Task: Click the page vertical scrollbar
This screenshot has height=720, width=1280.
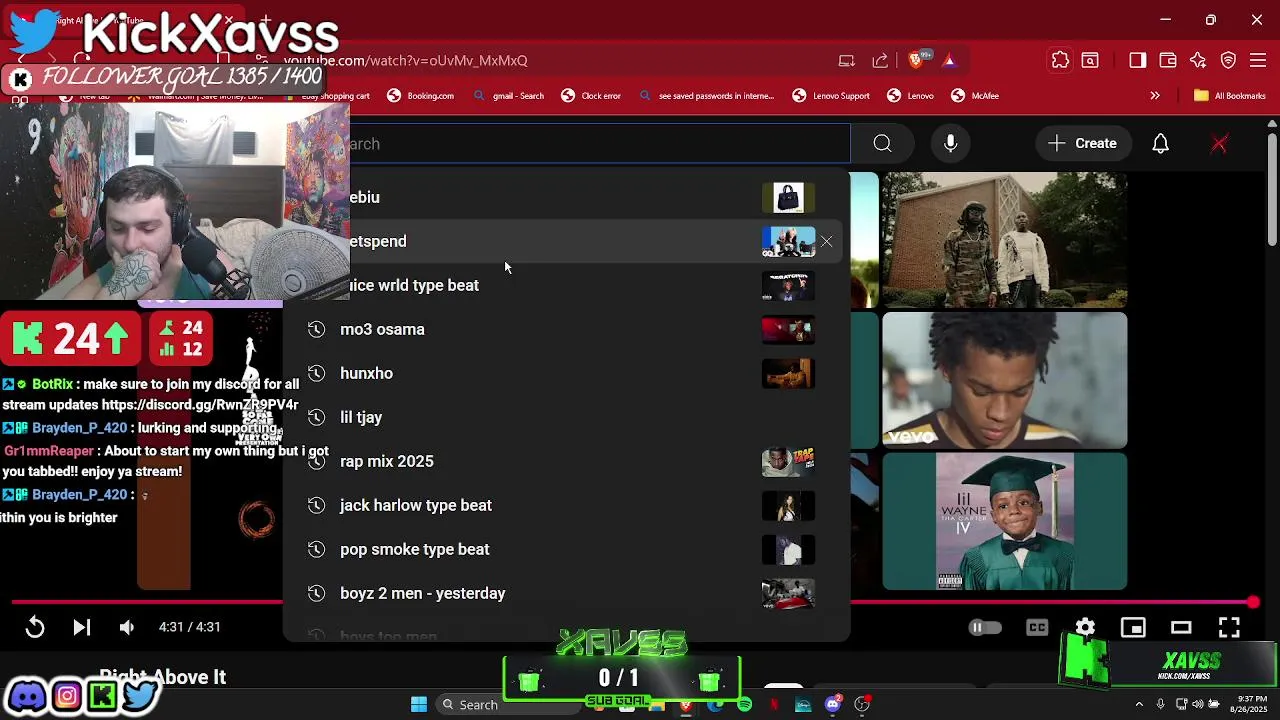Action: pyautogui.click(x=1272, y=190)
